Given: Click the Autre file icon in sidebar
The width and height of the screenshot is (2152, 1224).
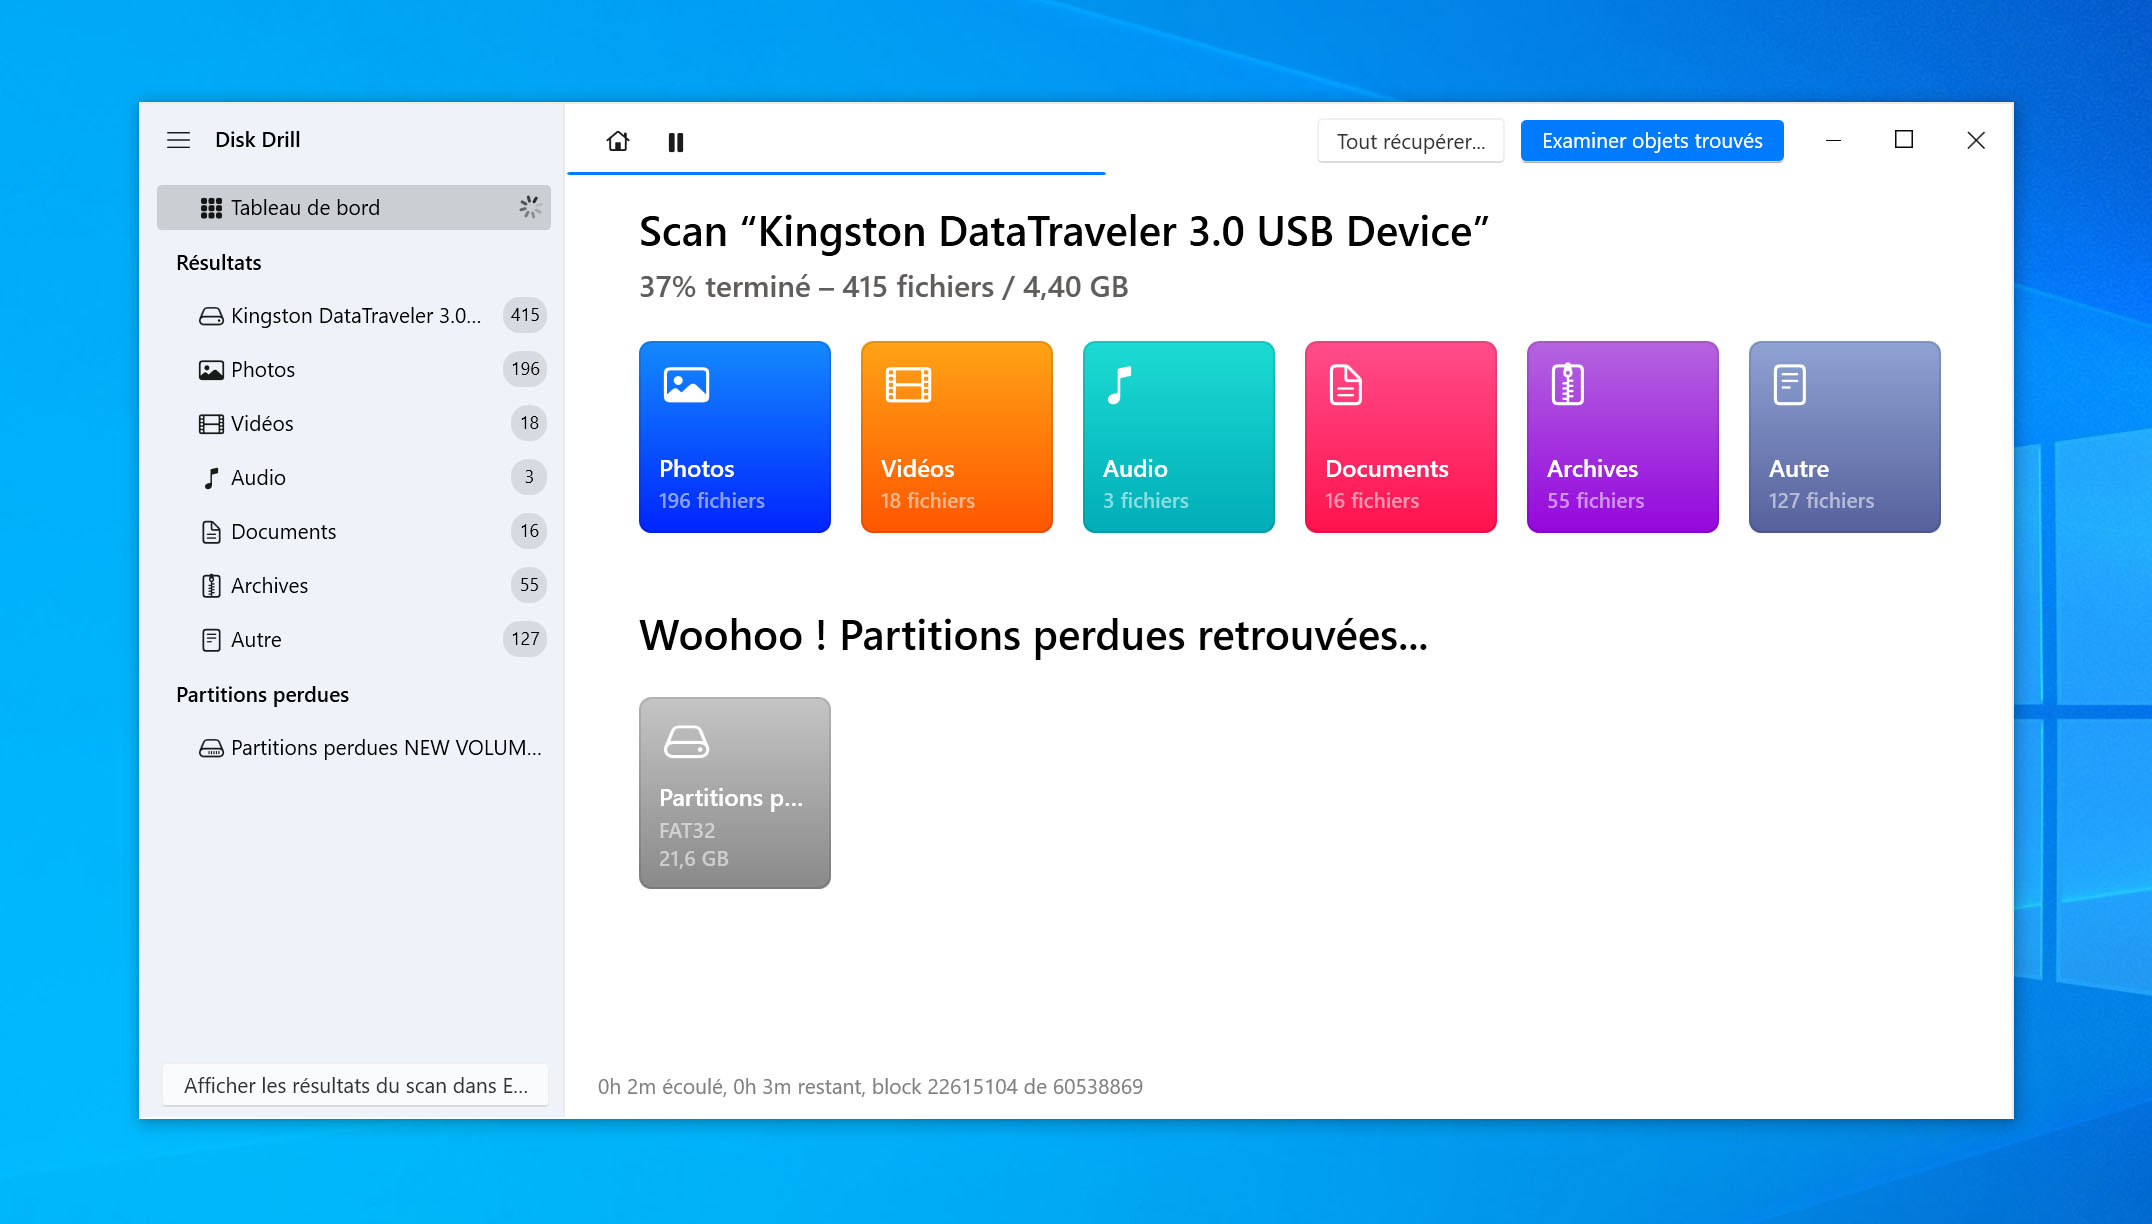Looking at the screenshot, I should pyautogui.click(x=211, y=640).
